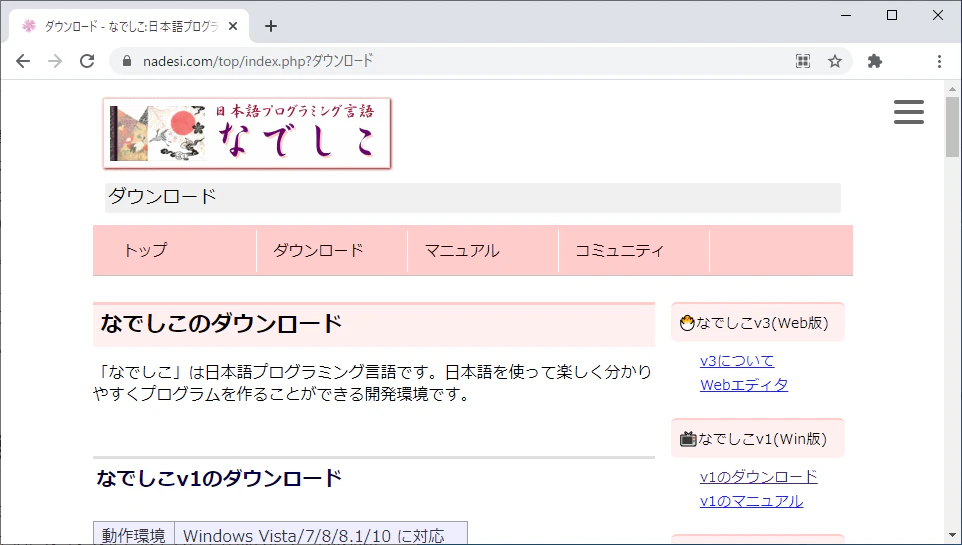Reload the nadesi.com page

coord(87,61)
